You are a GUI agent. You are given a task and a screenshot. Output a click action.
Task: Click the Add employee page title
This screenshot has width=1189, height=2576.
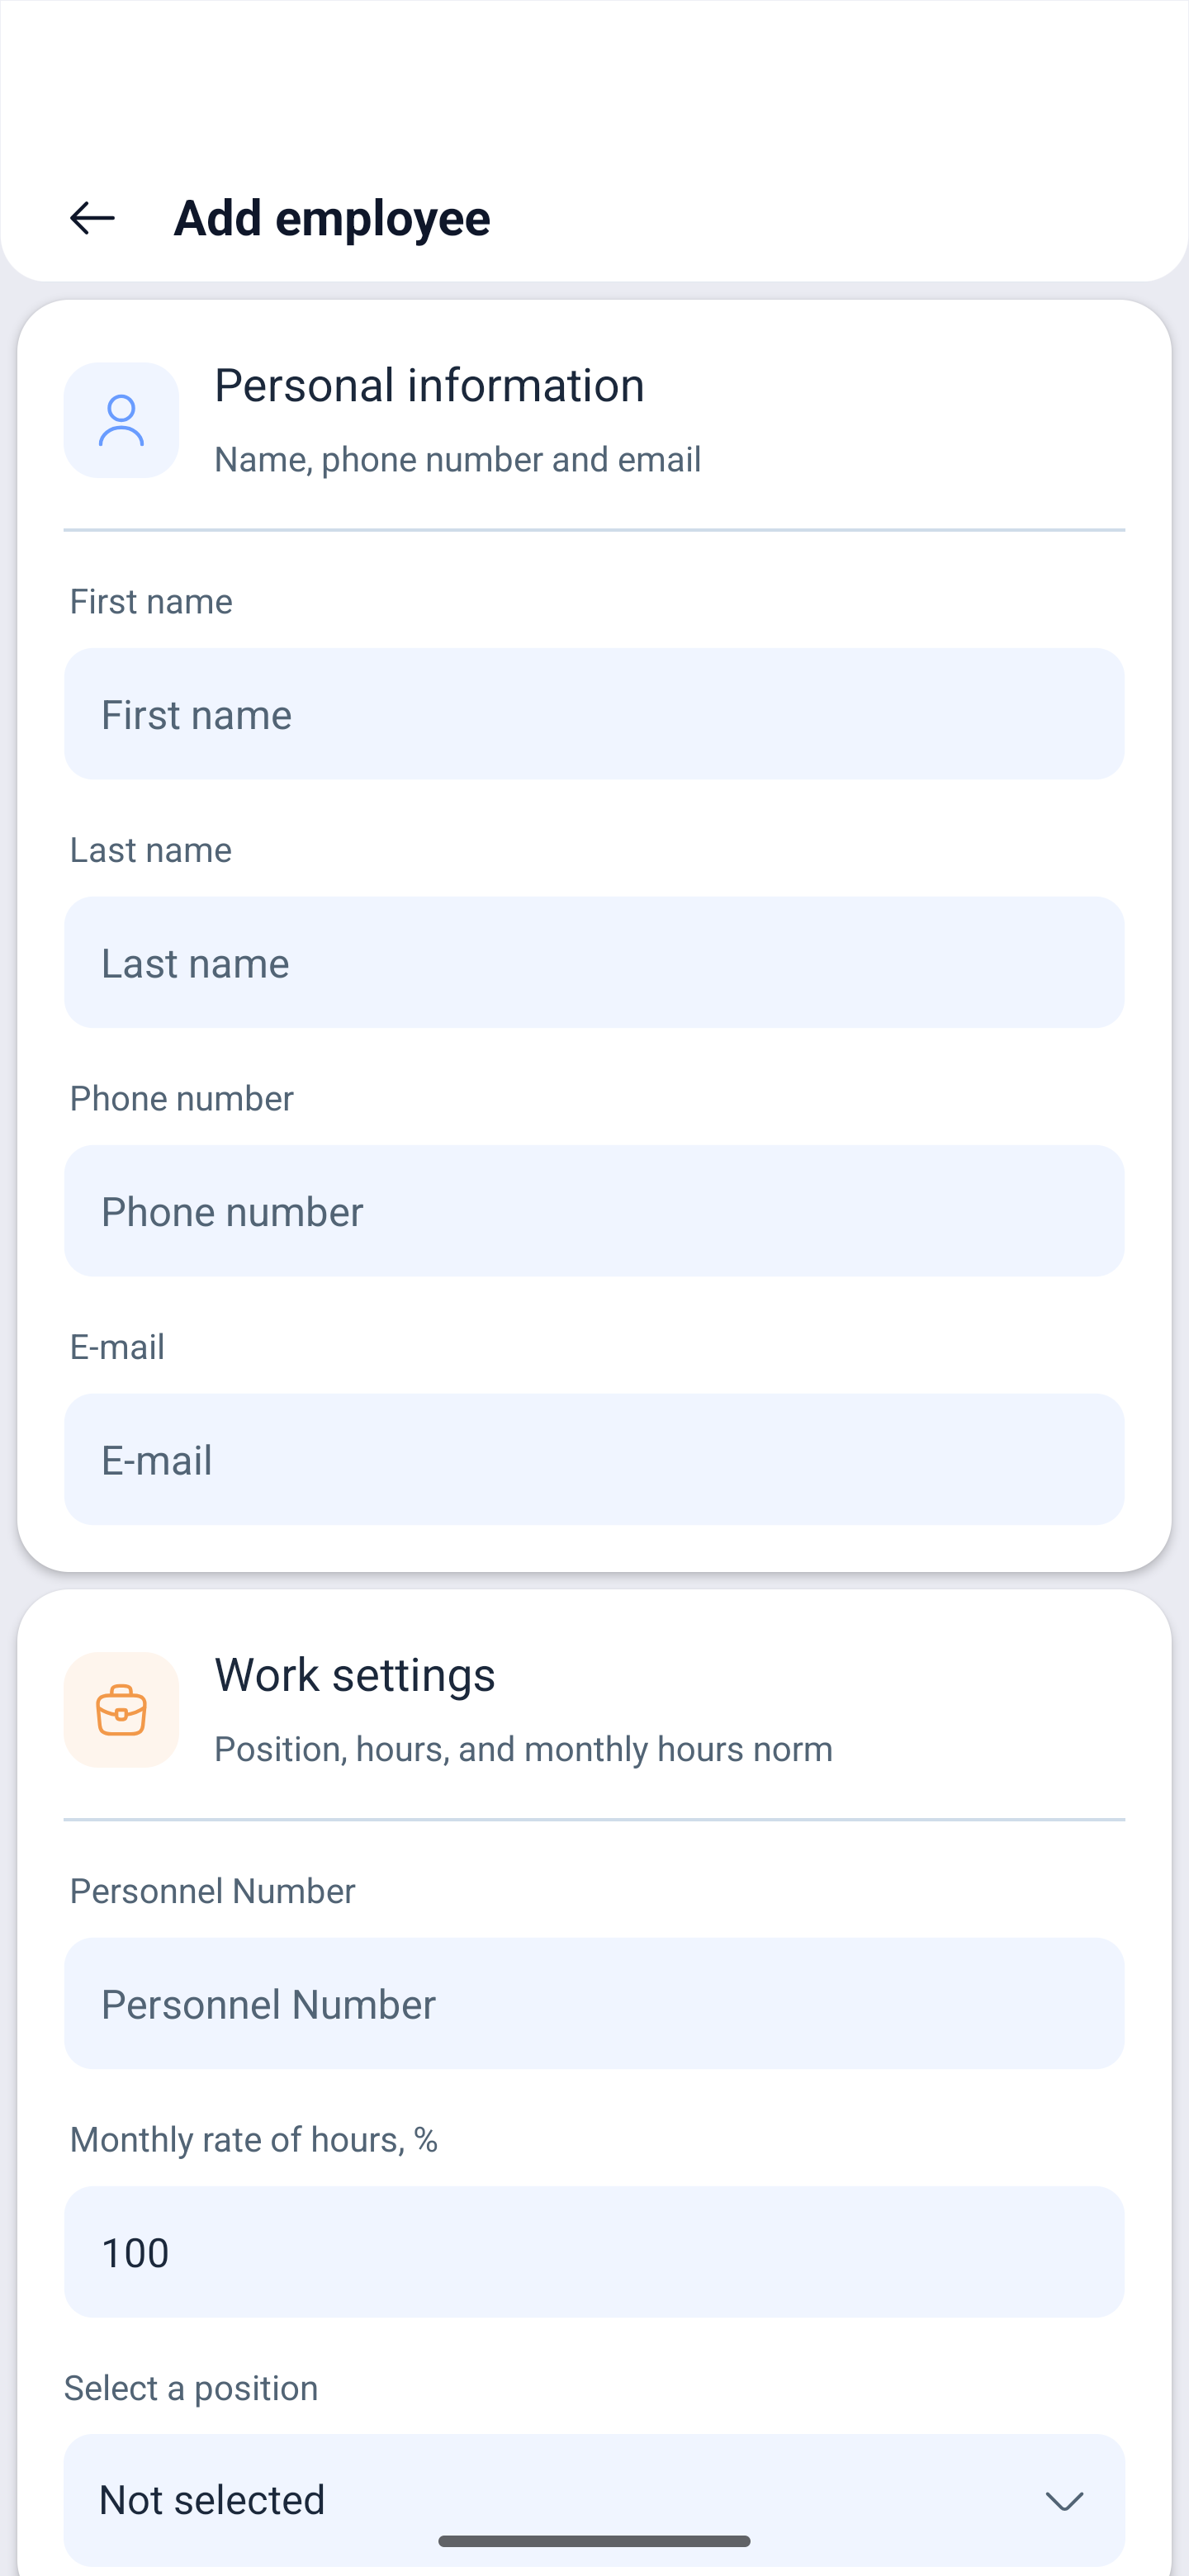coord(332,218)
